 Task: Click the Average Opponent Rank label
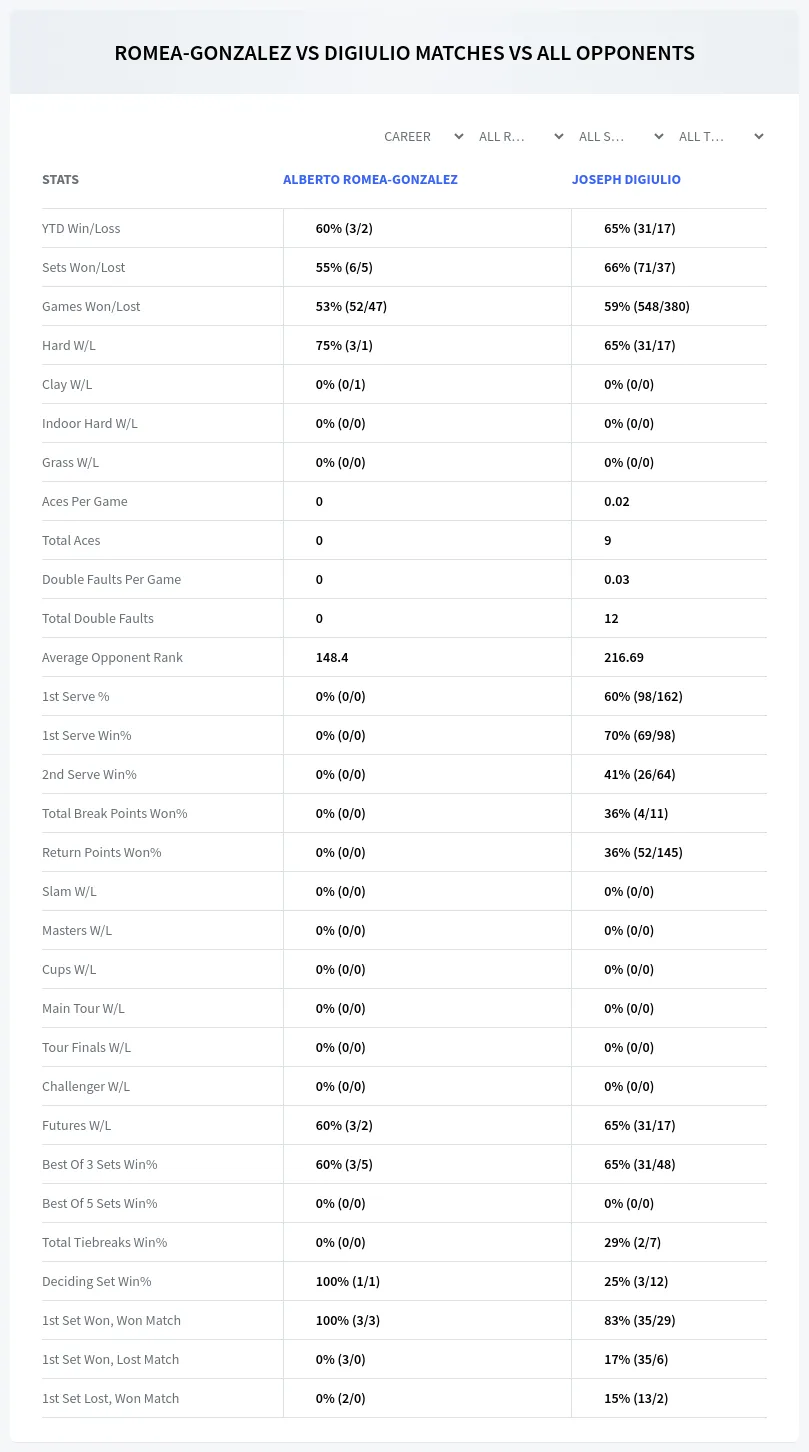click(x=112, y=657)
